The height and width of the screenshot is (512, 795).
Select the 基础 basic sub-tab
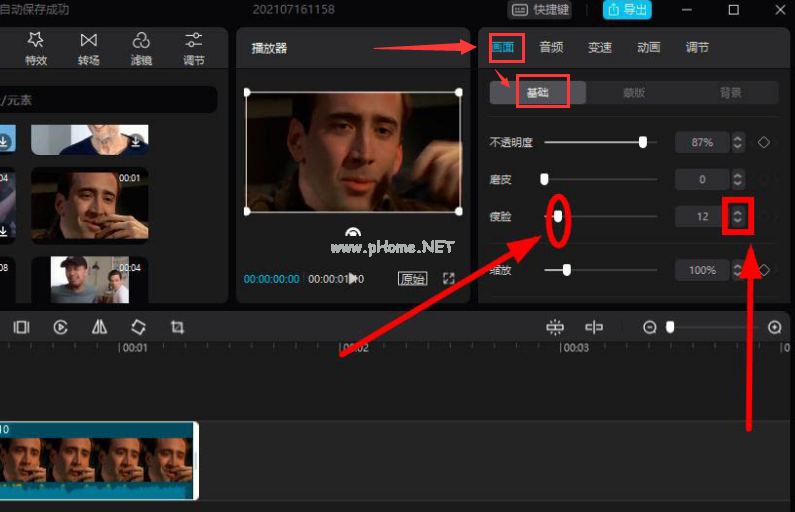(537, 93)
